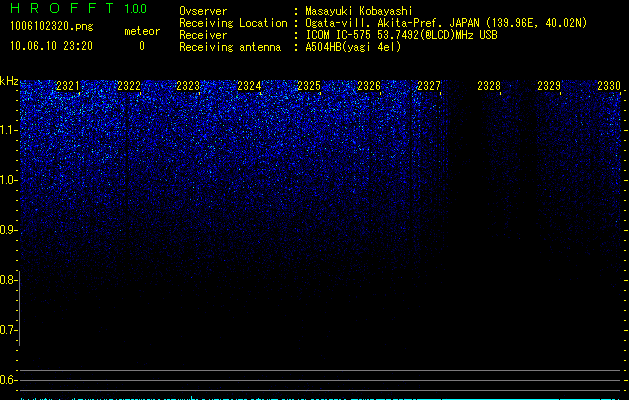
Task: Click the Receiving Location label
Action: pyautogui.click(x=233, y=23)
